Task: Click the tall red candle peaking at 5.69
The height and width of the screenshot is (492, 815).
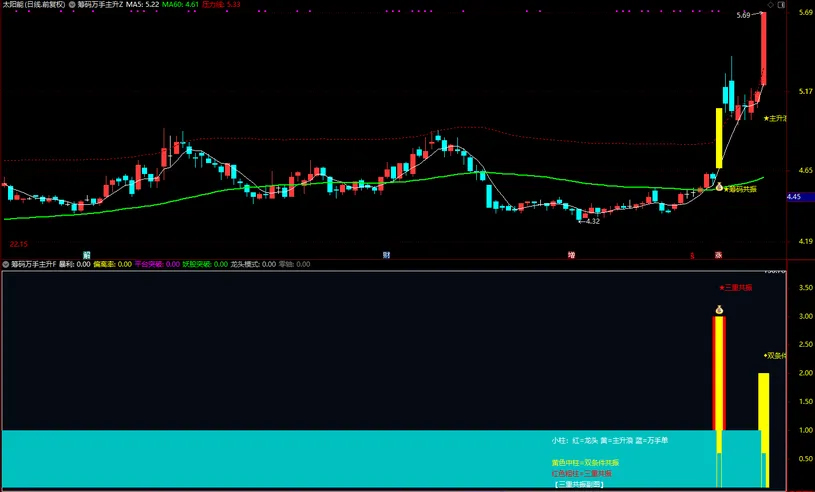Action: point(764,48)
